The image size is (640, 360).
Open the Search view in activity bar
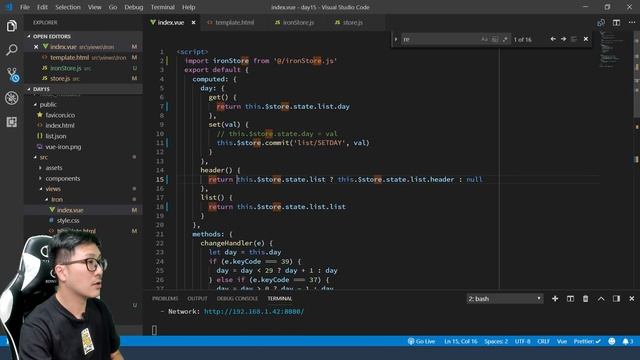point(11,50)
